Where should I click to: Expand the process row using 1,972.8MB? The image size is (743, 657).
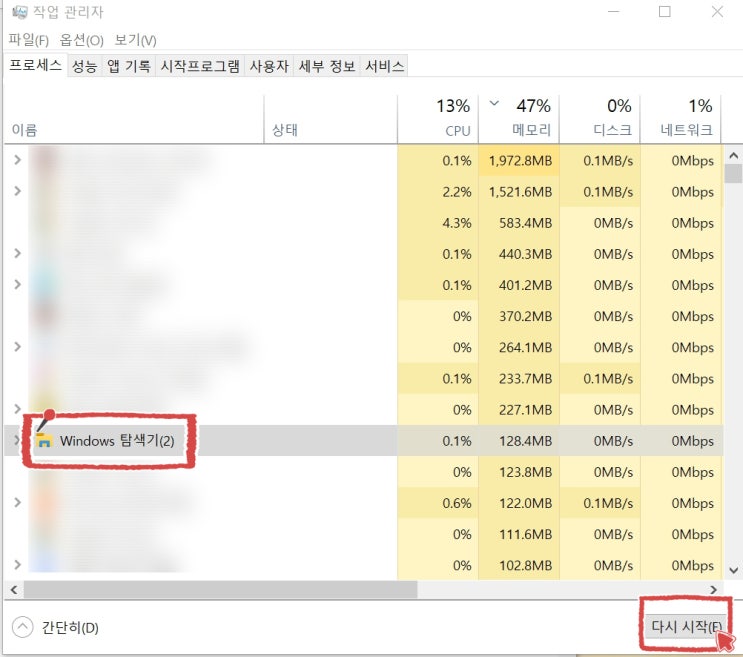pyautogui.click(x=18, y=160)
